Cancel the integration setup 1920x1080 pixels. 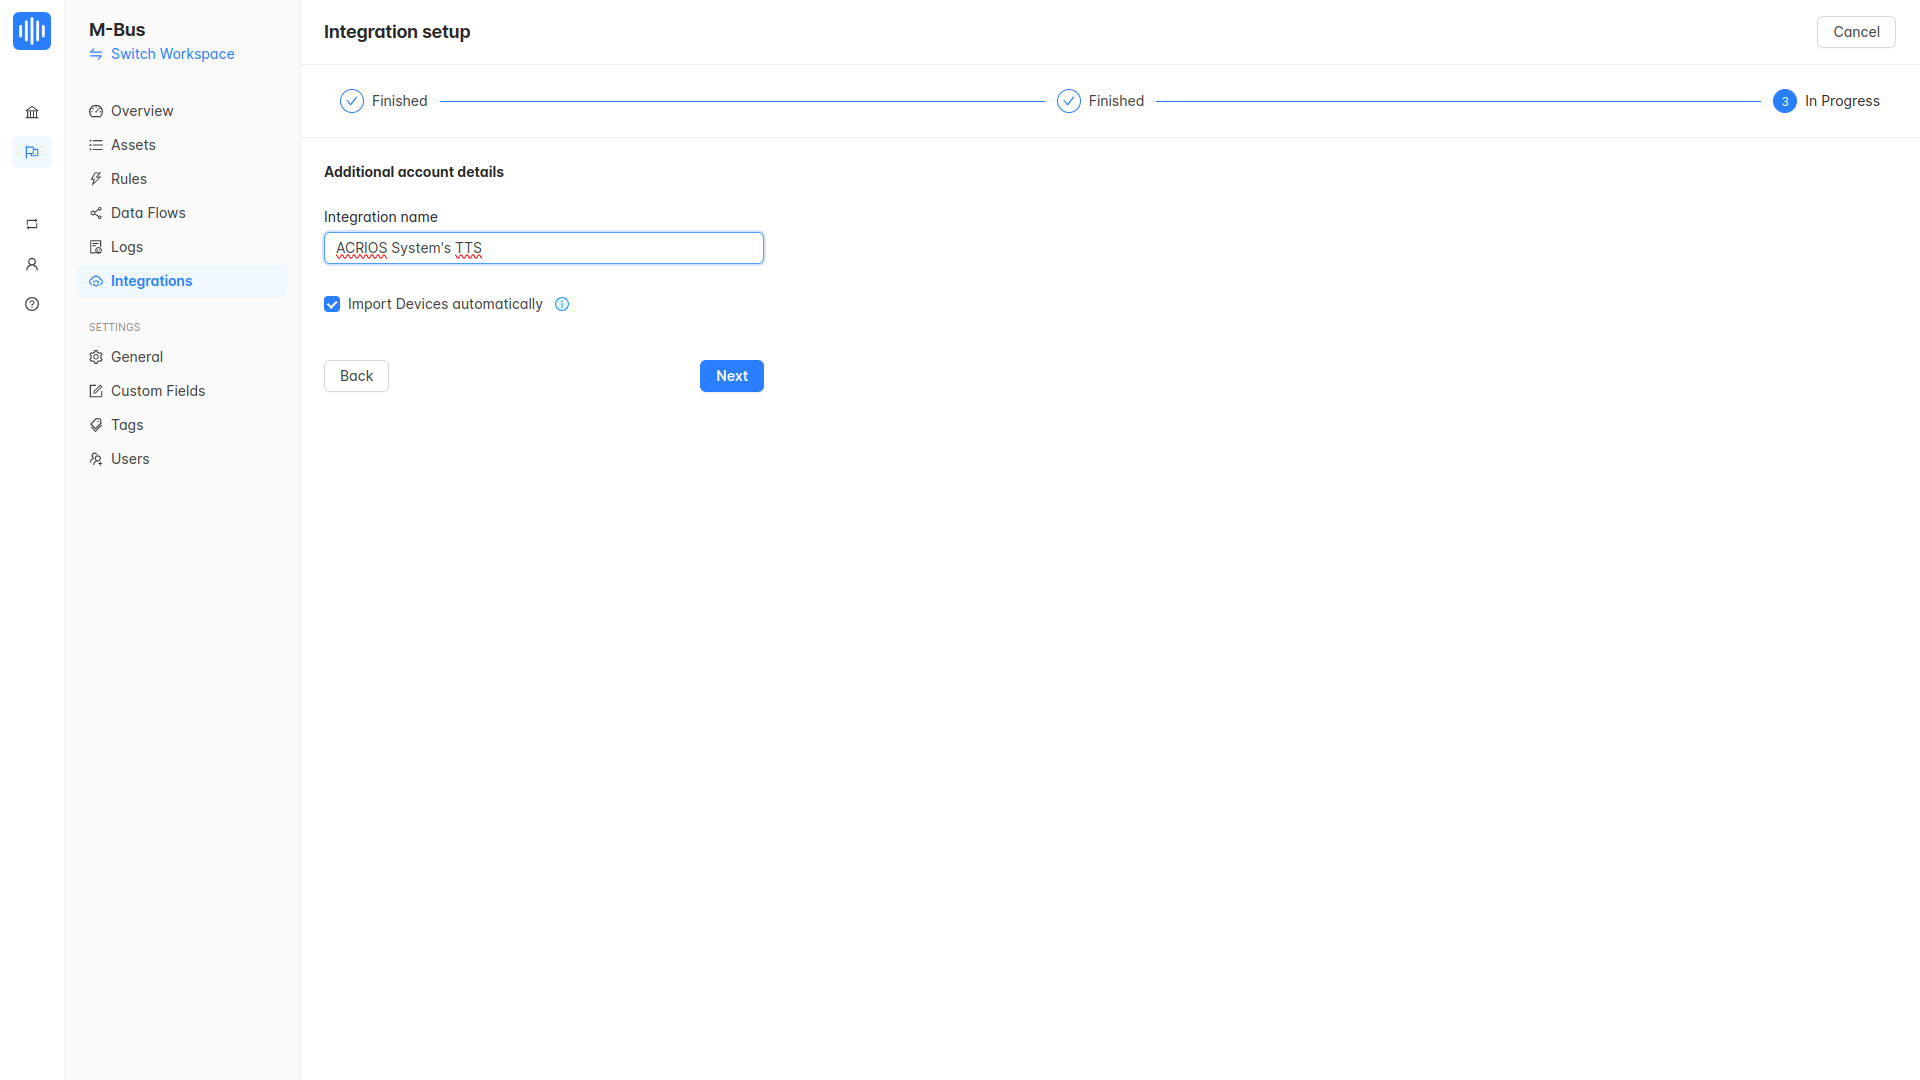[1855, 32]
